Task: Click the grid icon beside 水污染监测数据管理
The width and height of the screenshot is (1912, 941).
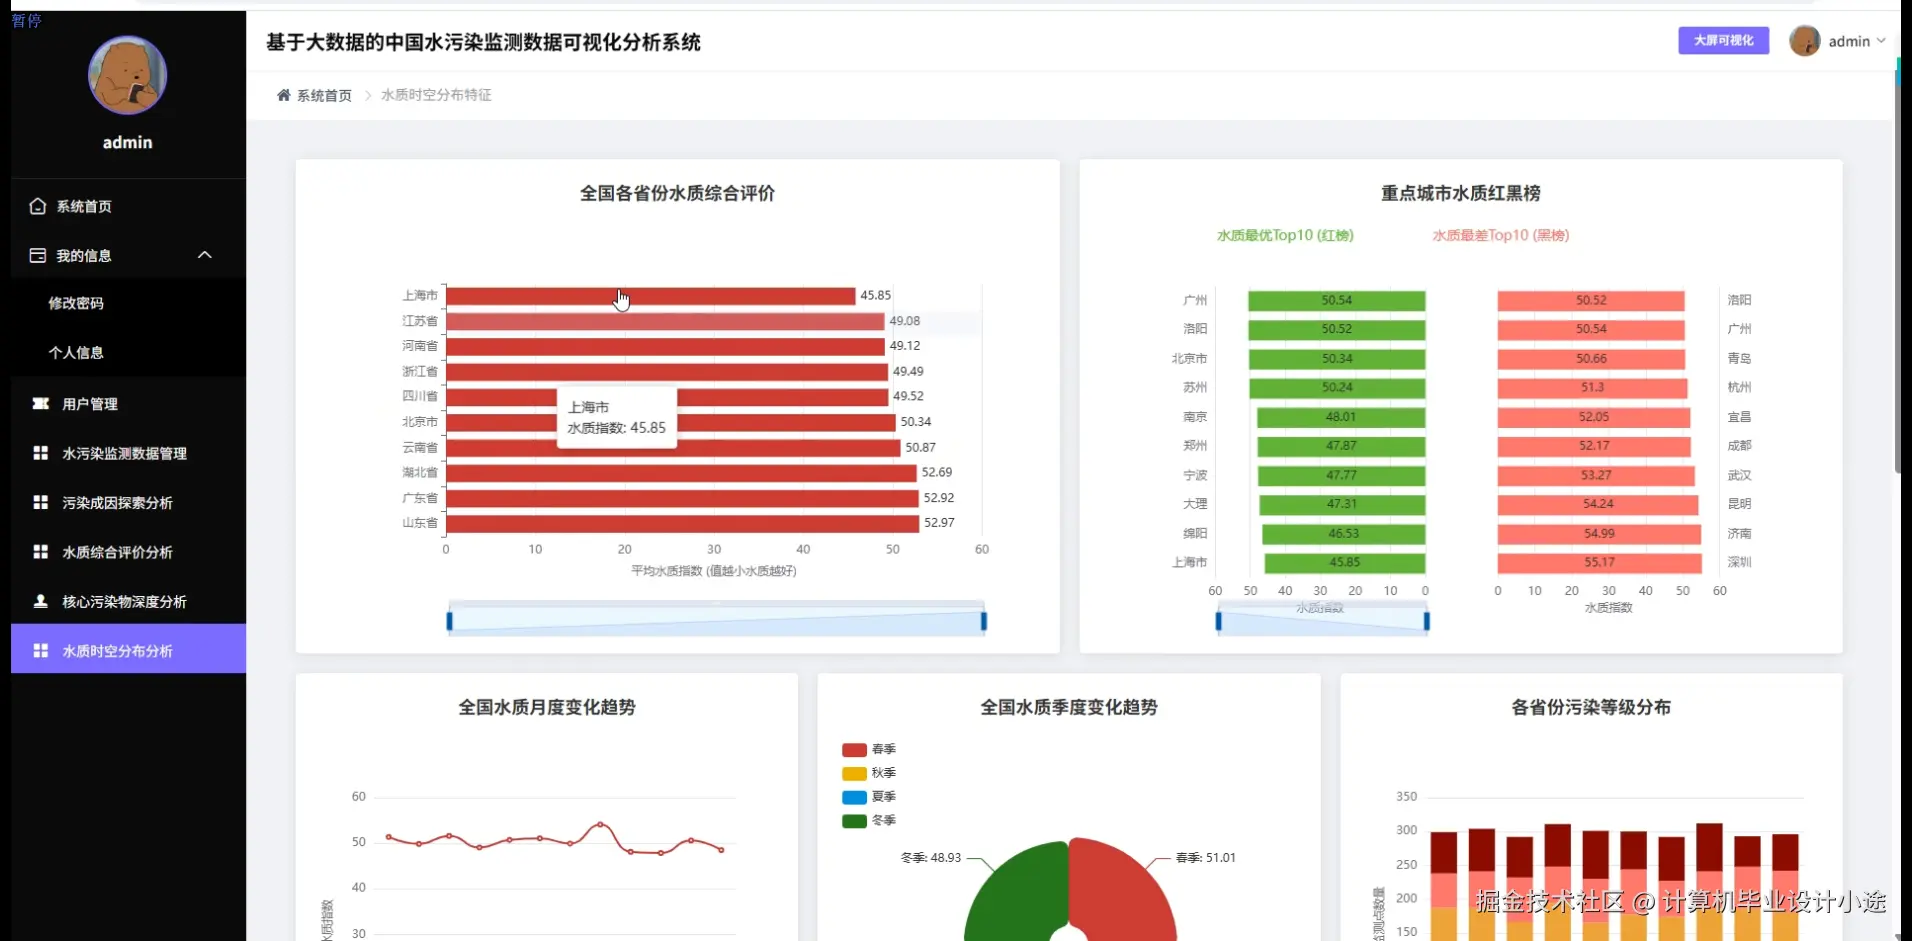Action: click(x=40, y=453)
